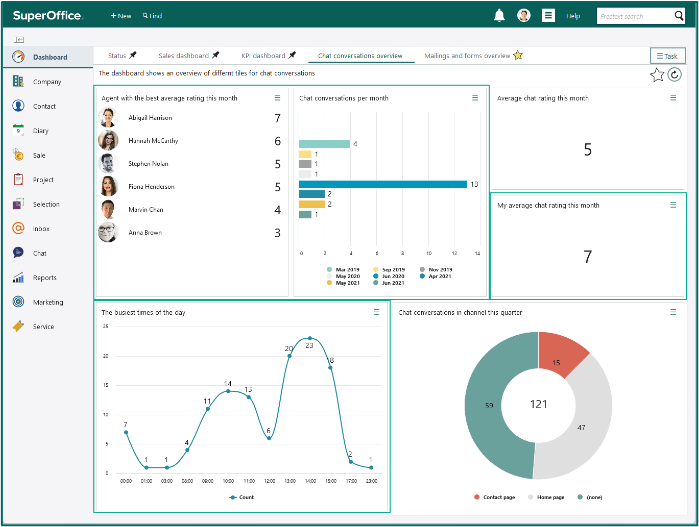Go to the Inbox navigator icon

click(x=18, y=228)
